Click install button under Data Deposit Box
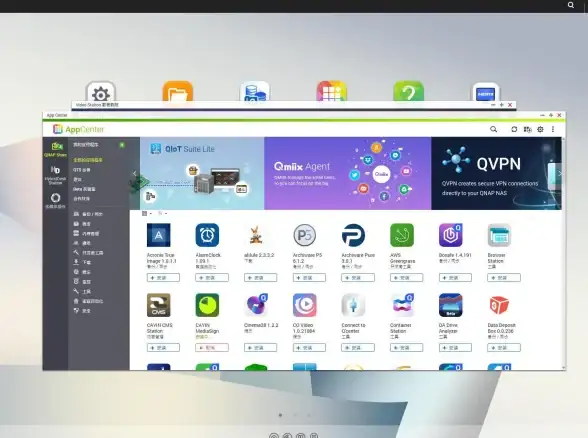Screen dimensions: 588x438 point(504,348)
